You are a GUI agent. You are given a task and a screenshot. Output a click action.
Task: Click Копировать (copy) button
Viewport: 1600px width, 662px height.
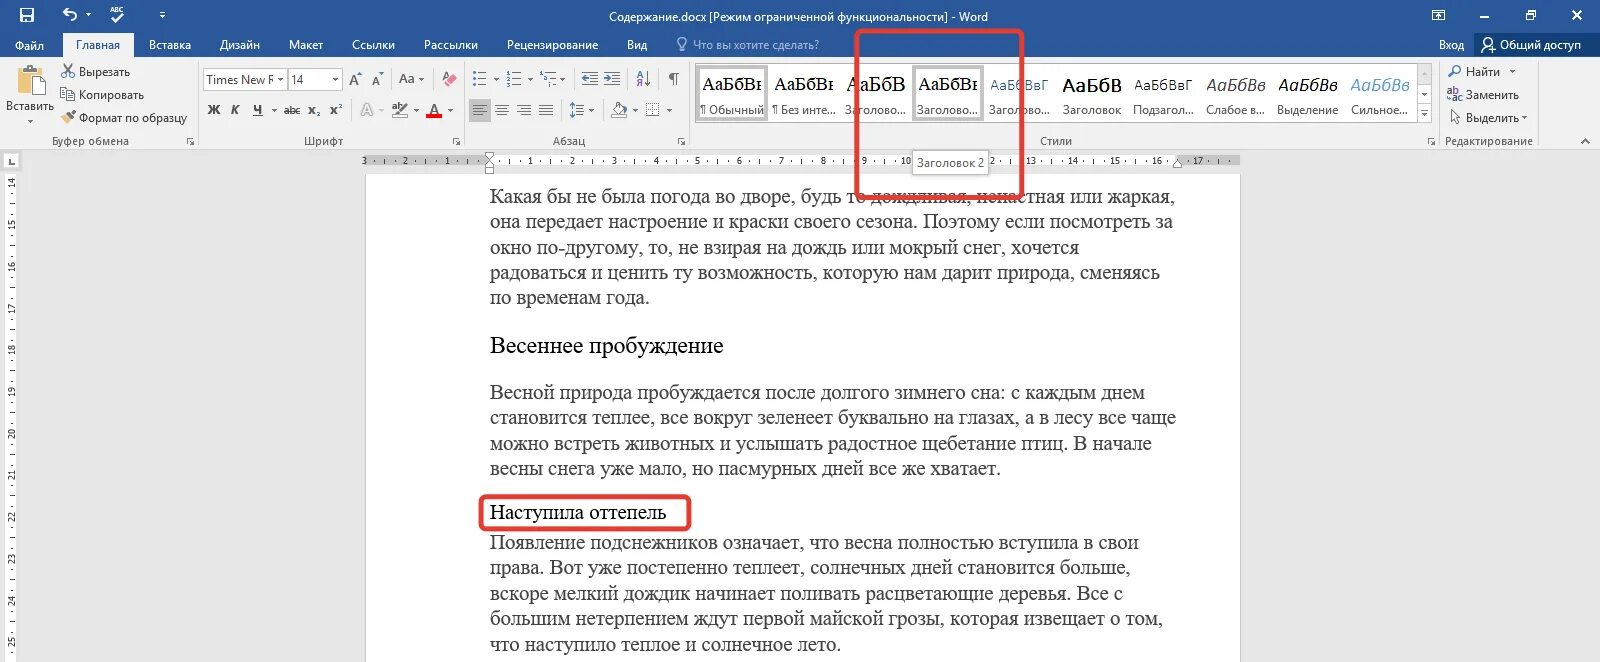point(103,95)
